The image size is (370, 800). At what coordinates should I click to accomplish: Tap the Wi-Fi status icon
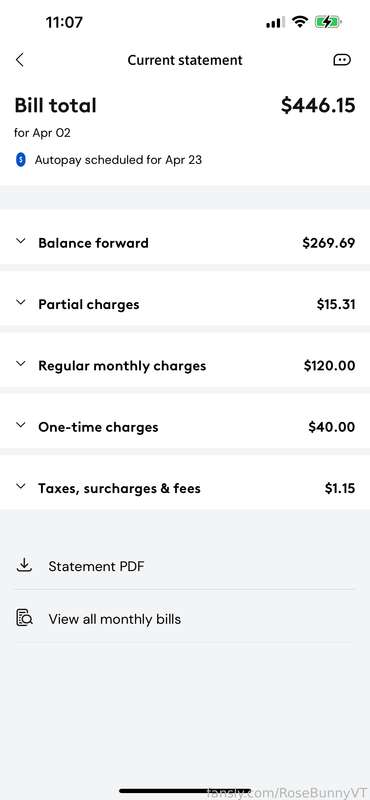tap(300, 21)
